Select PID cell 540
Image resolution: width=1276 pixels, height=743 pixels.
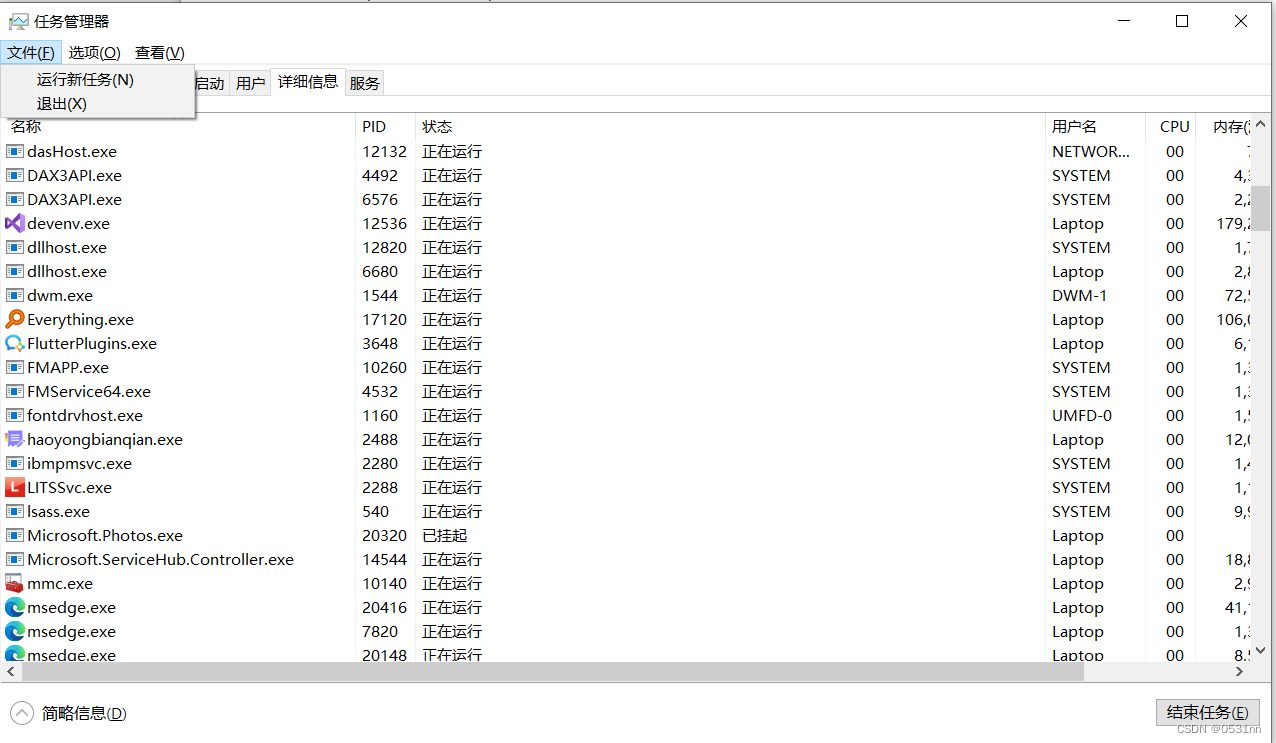(376, 512)
